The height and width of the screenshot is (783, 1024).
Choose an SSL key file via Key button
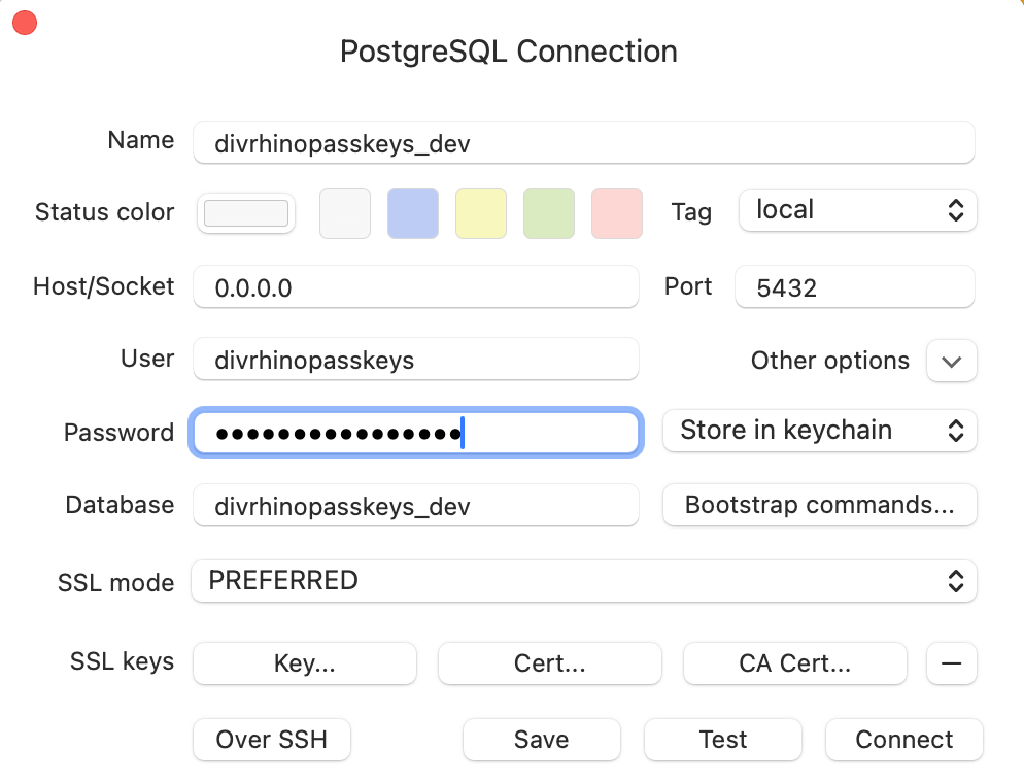click(x=304, y=663)
